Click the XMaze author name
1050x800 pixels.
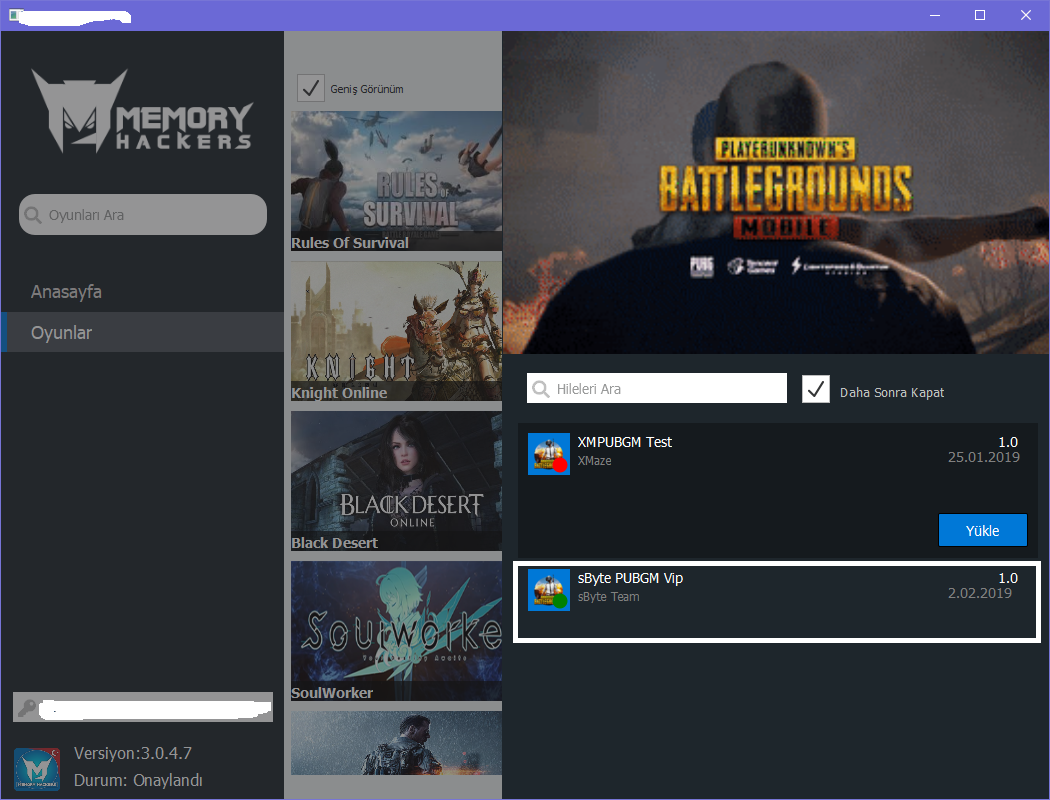click(595, 461)
